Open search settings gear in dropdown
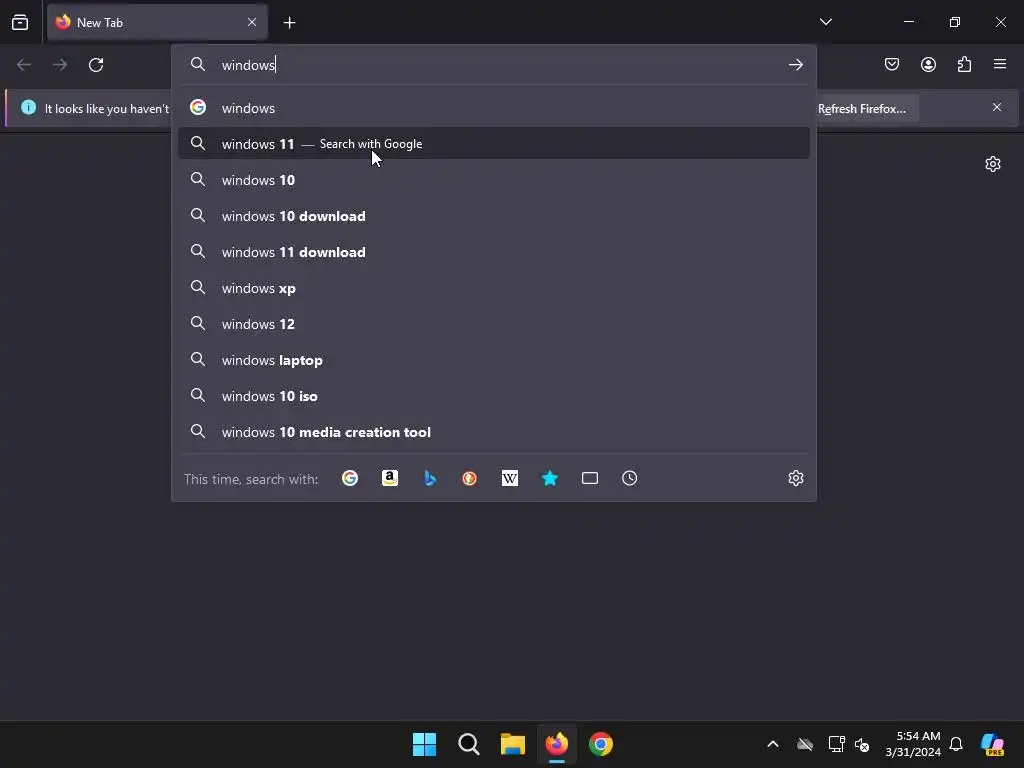Viewport: 1024px width, 768px height. click(x=795, y=478)
